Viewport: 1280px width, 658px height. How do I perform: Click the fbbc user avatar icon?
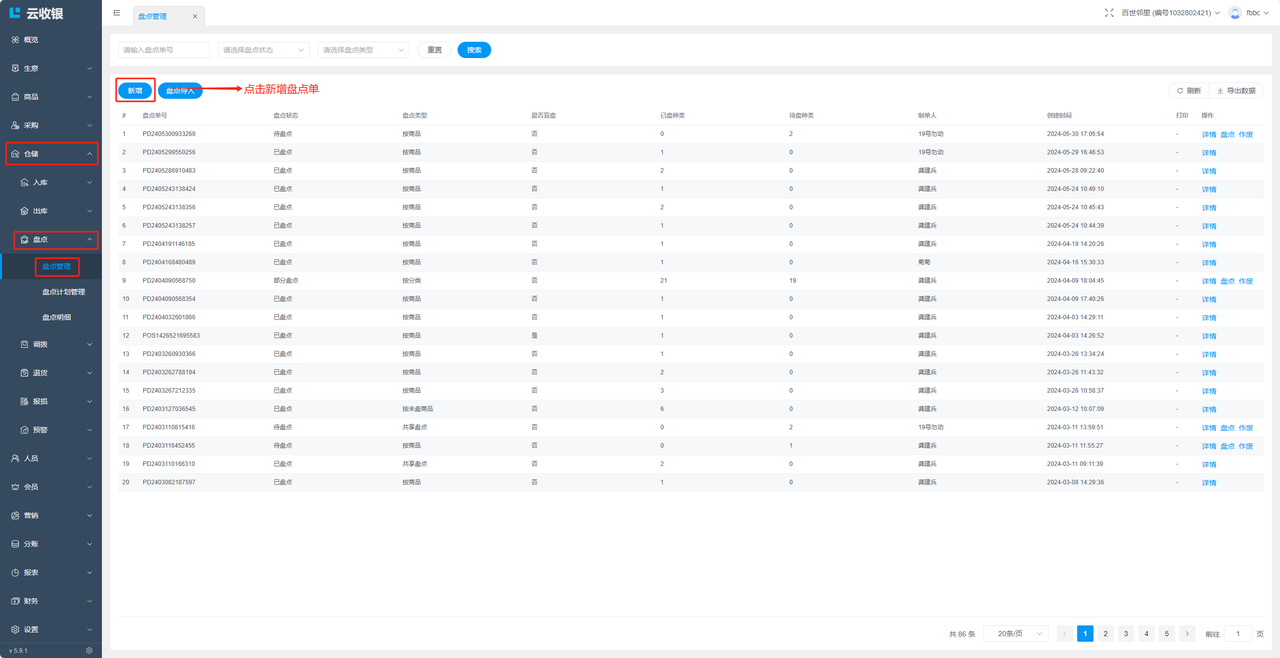pos(1235,13)
